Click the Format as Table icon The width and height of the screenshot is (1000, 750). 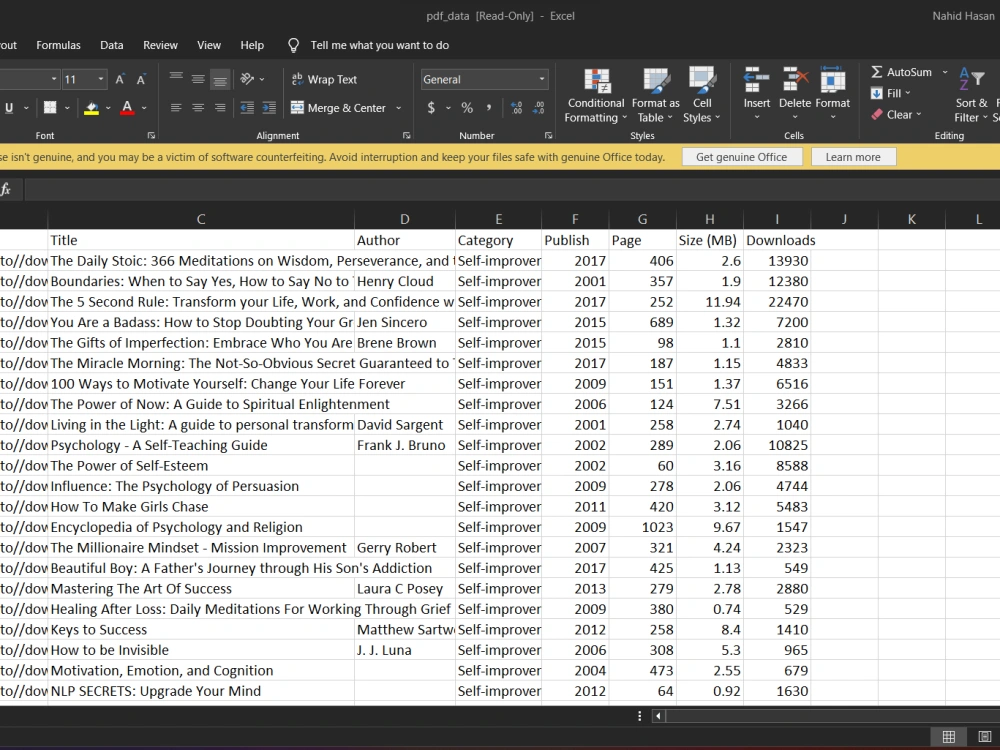[x=655, y=94]
